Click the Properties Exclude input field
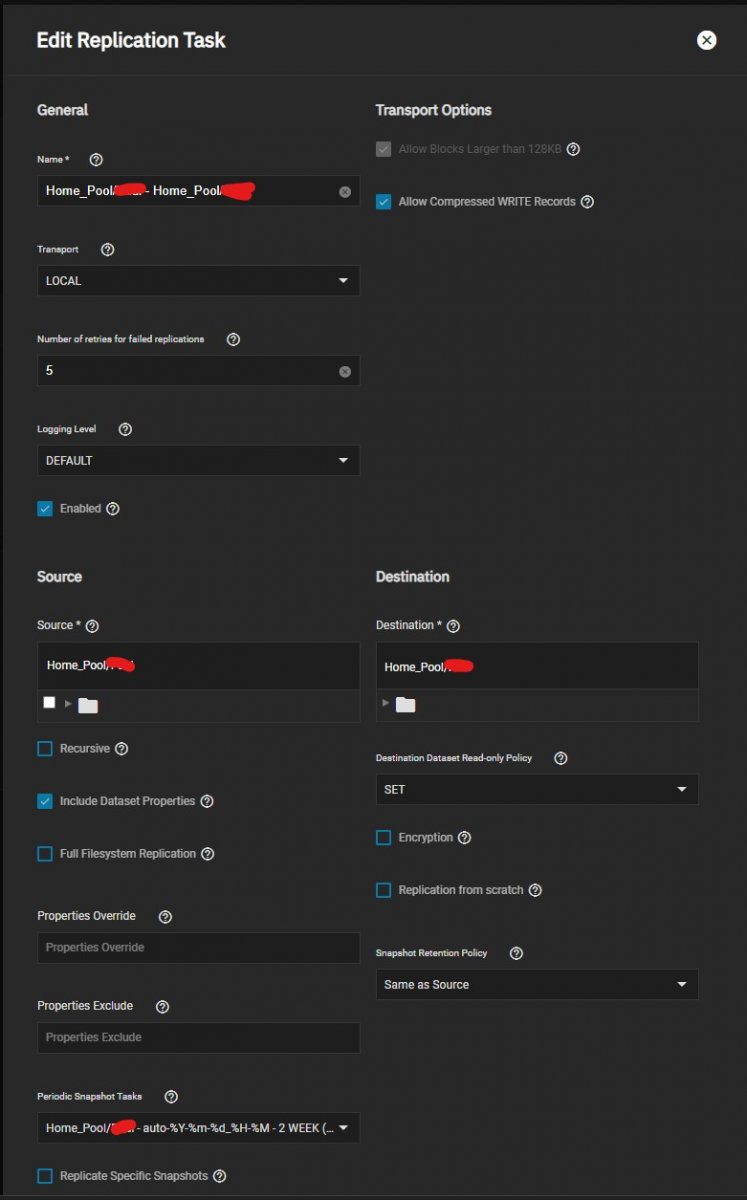747x1200 pixels. point(198,1038)
